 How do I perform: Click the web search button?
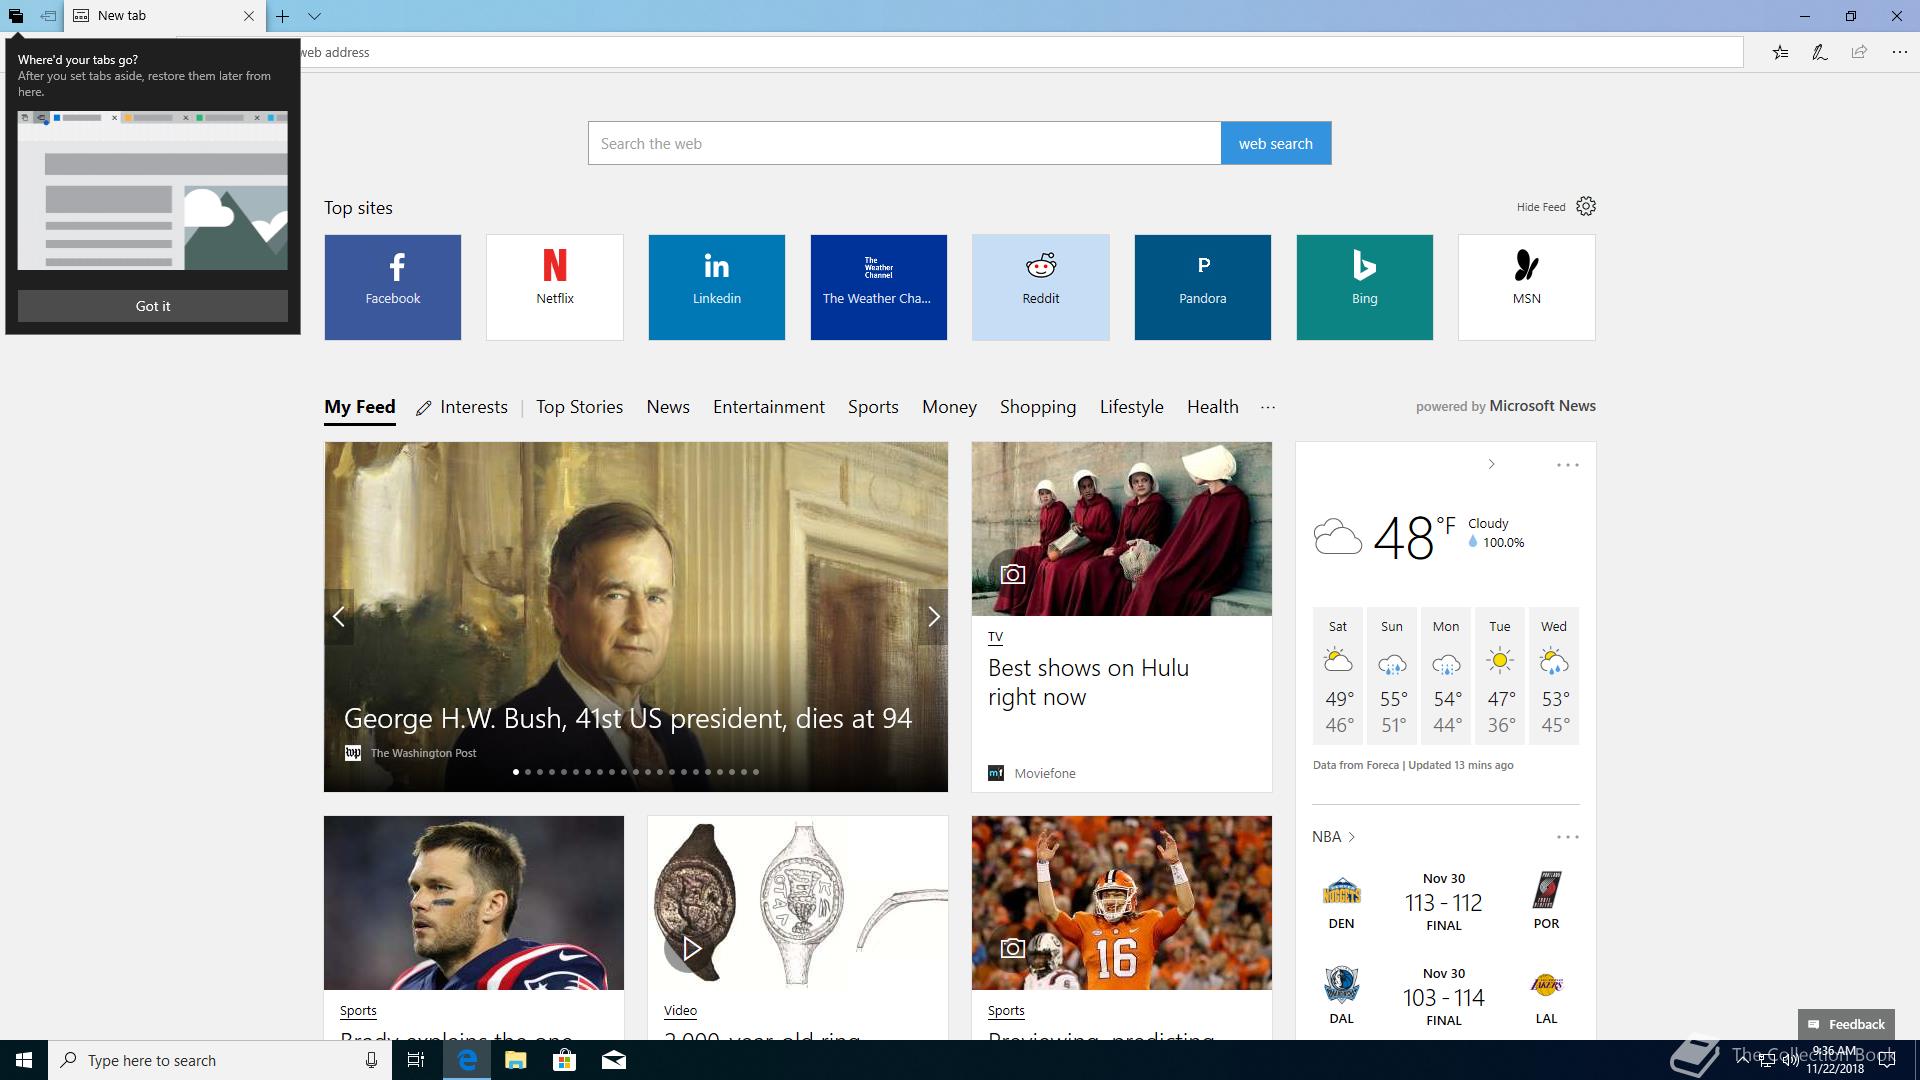[x=1275, y=143]
